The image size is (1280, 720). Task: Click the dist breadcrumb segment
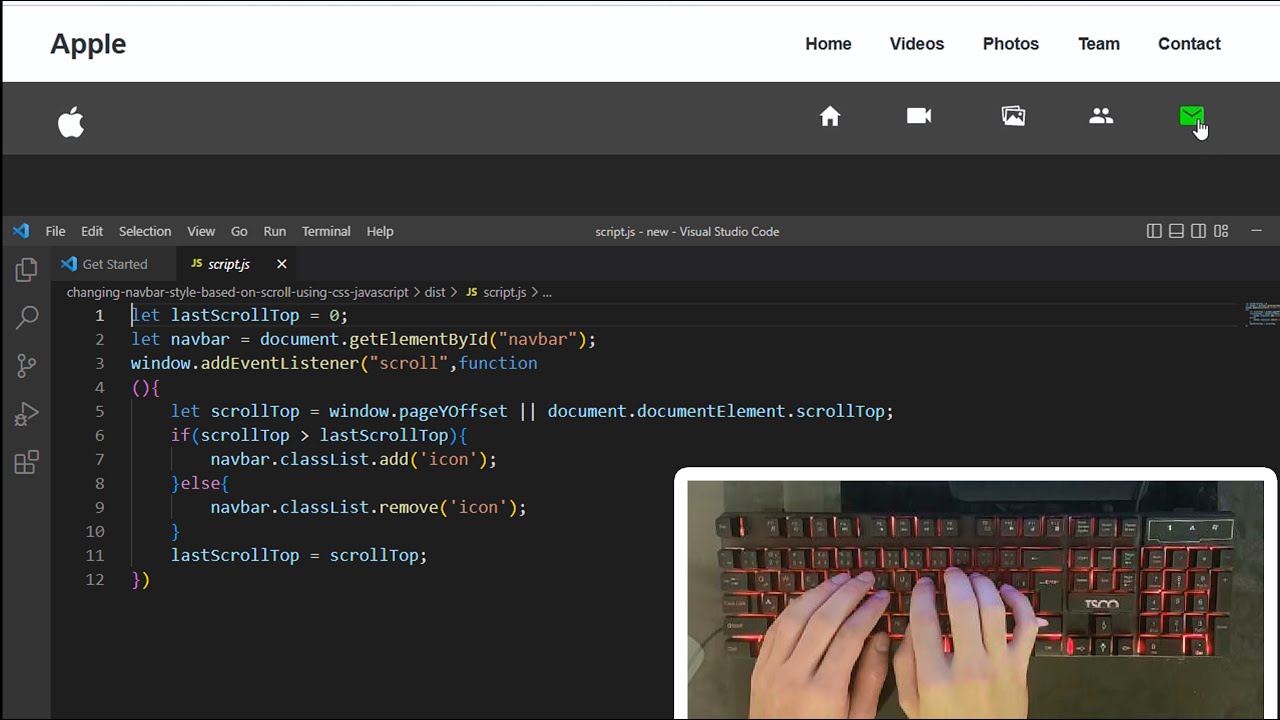click(435, 292)
